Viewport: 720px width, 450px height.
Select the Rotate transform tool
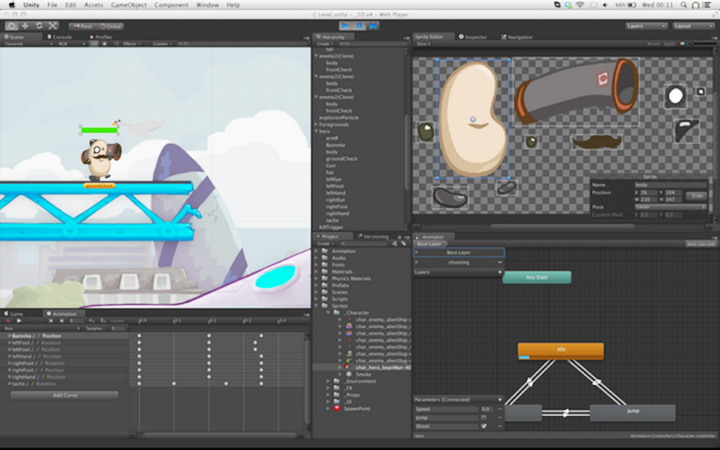(x=39, y=26)
